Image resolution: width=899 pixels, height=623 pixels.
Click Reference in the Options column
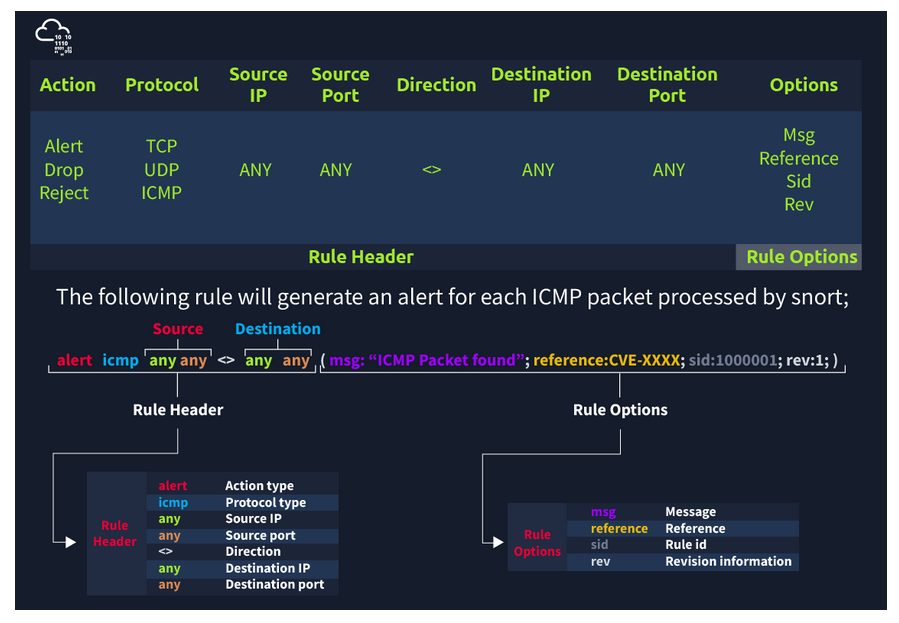(798, 158)
